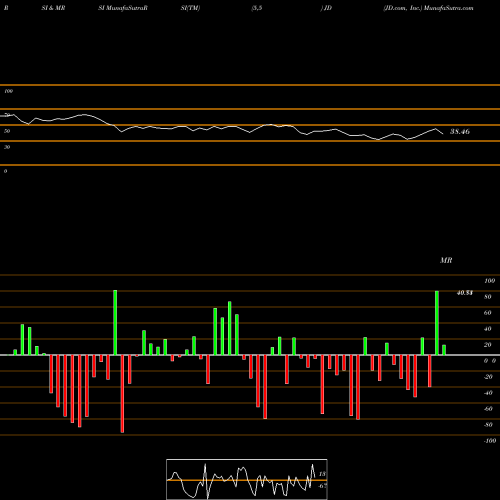Click the 30 label on RSI axis
Image resolution: width=500 pixels, height=500 pixels.
coord(7,147)
